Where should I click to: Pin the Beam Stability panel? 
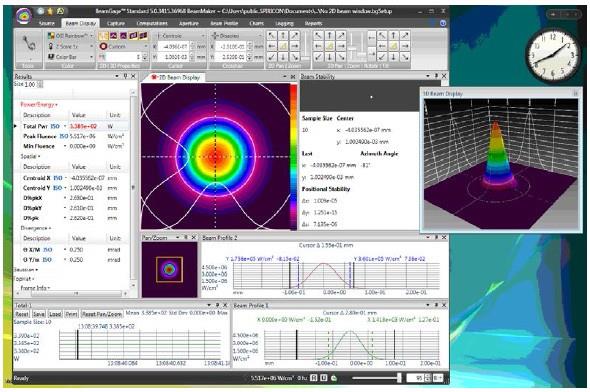pos(436,76)
